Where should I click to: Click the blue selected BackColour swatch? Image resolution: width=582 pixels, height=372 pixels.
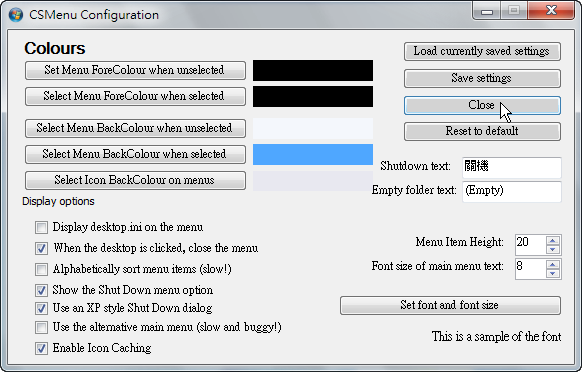(x=313, y=154)
